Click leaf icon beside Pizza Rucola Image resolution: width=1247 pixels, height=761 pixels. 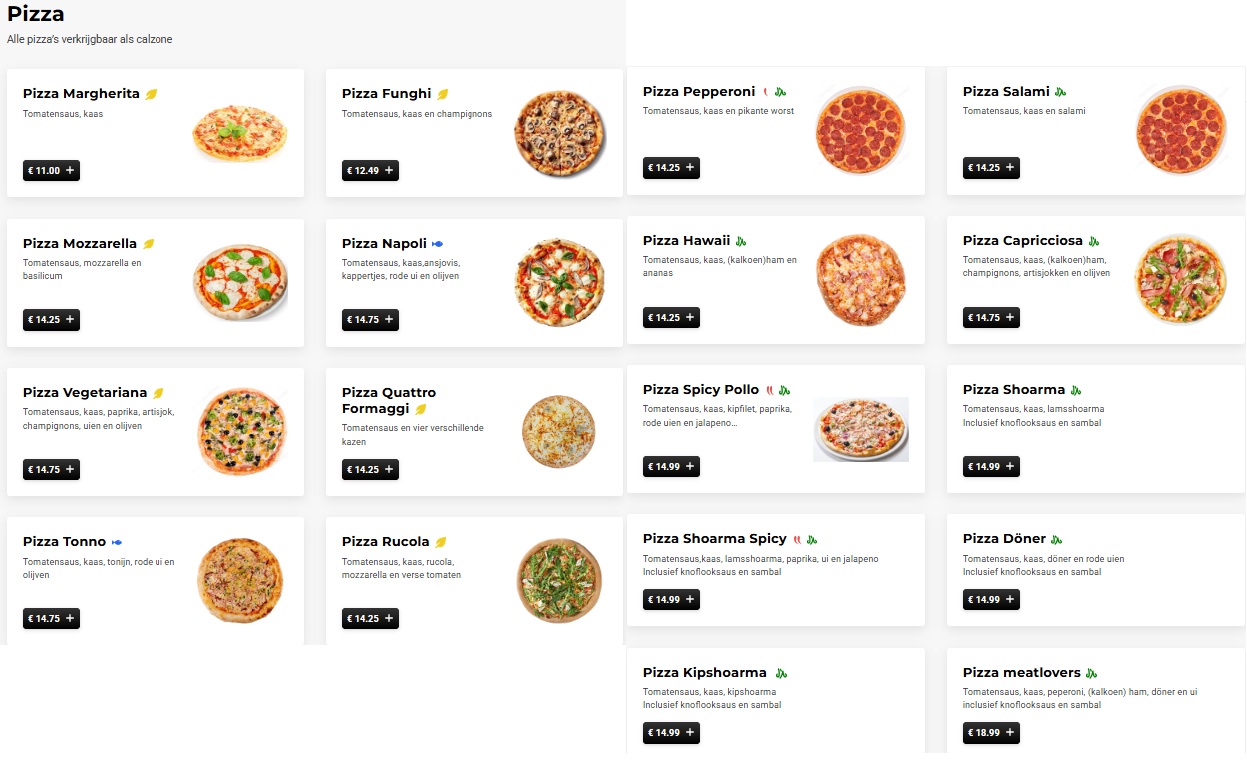coord(441,542)
